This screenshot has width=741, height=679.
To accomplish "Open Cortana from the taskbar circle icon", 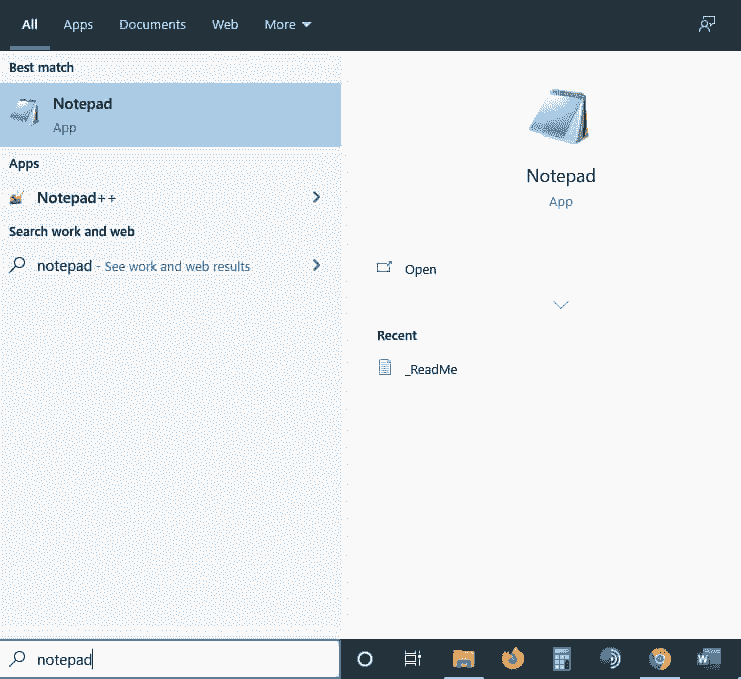I will (x=365, y=659).
